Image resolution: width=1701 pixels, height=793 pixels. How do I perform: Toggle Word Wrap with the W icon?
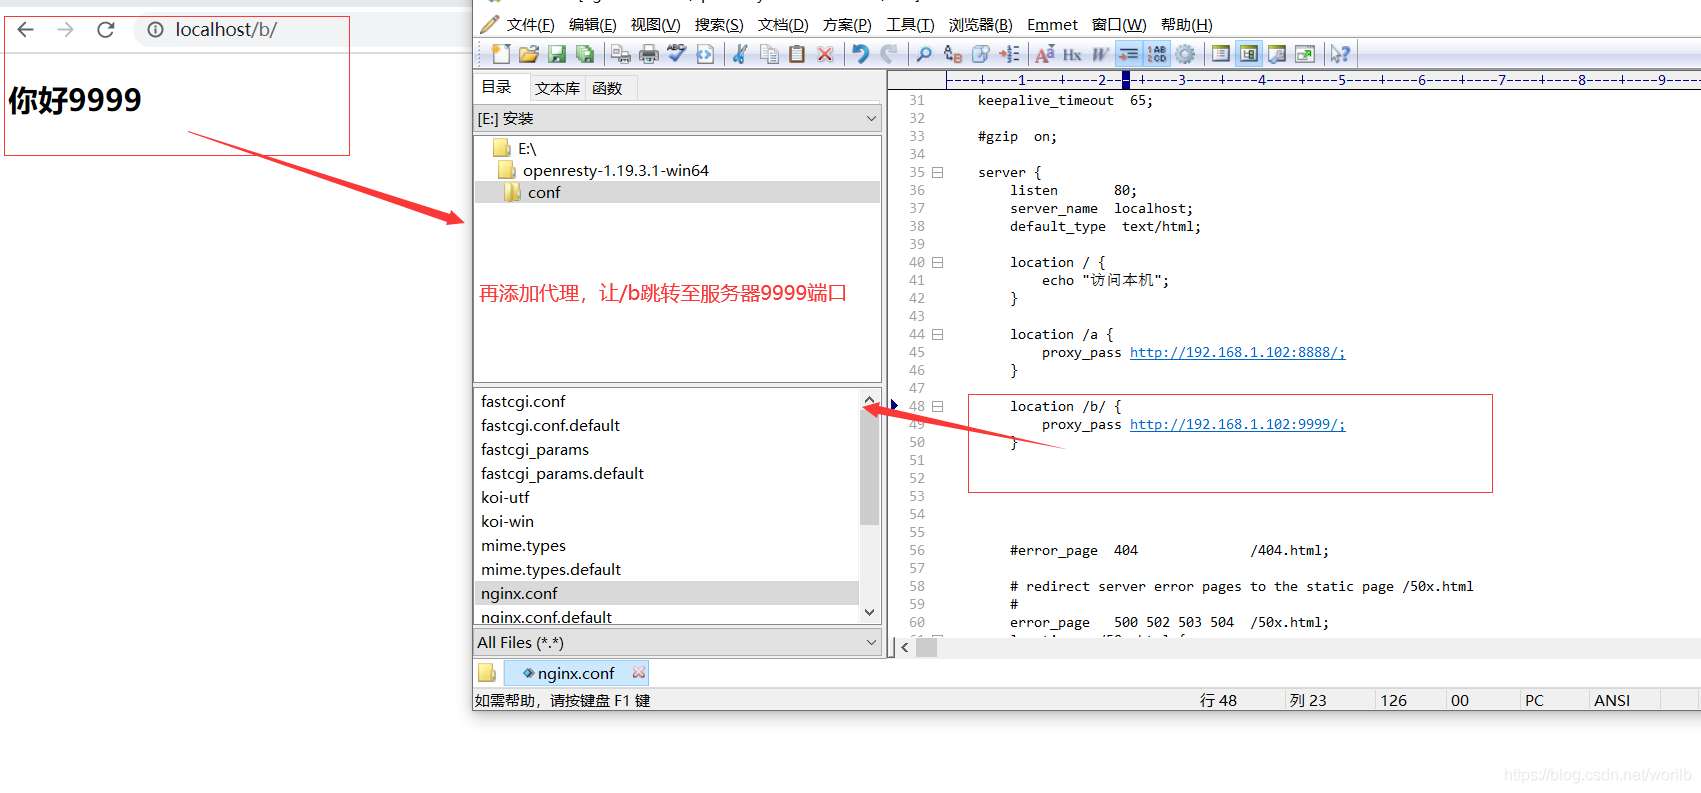(1100, 54)
